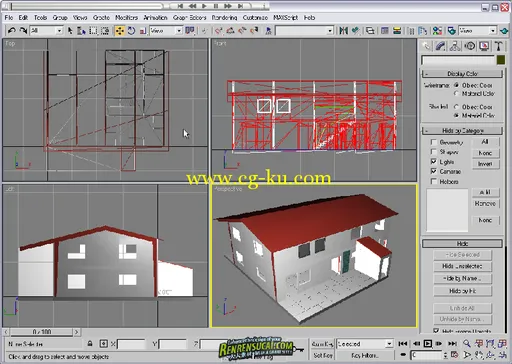Image resolution: width=512 pixels, height=364 pixels.
Task: Open the File menu
Action: pos(9,18)
